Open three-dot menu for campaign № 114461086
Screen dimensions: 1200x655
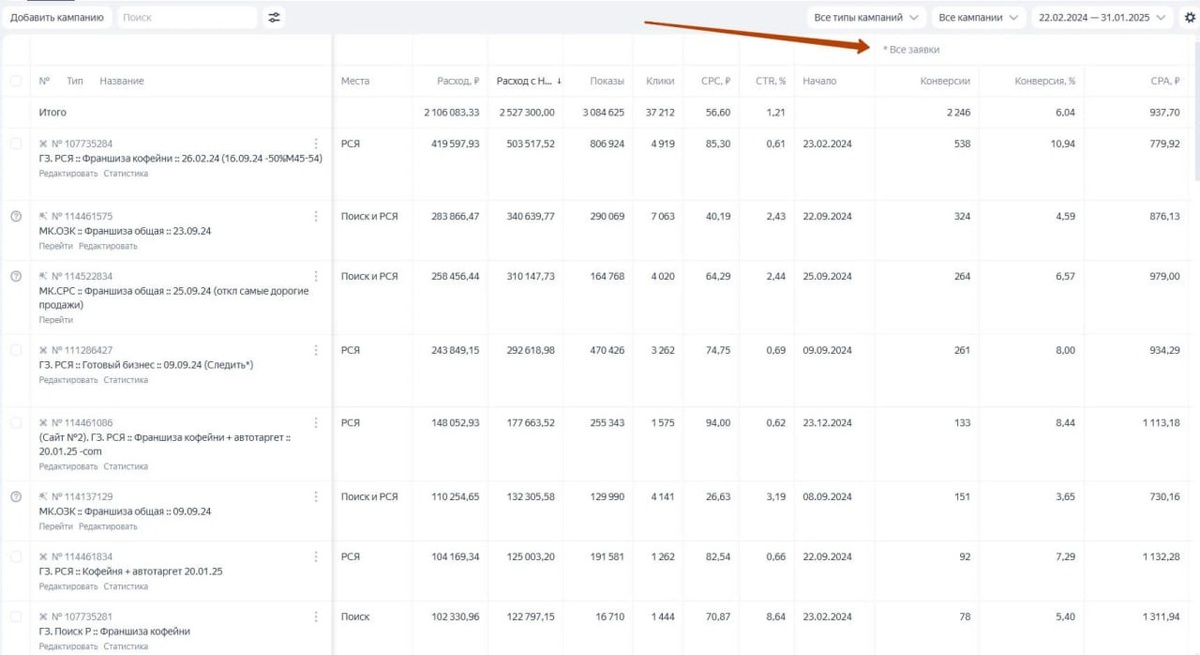[x=316, y=423]
